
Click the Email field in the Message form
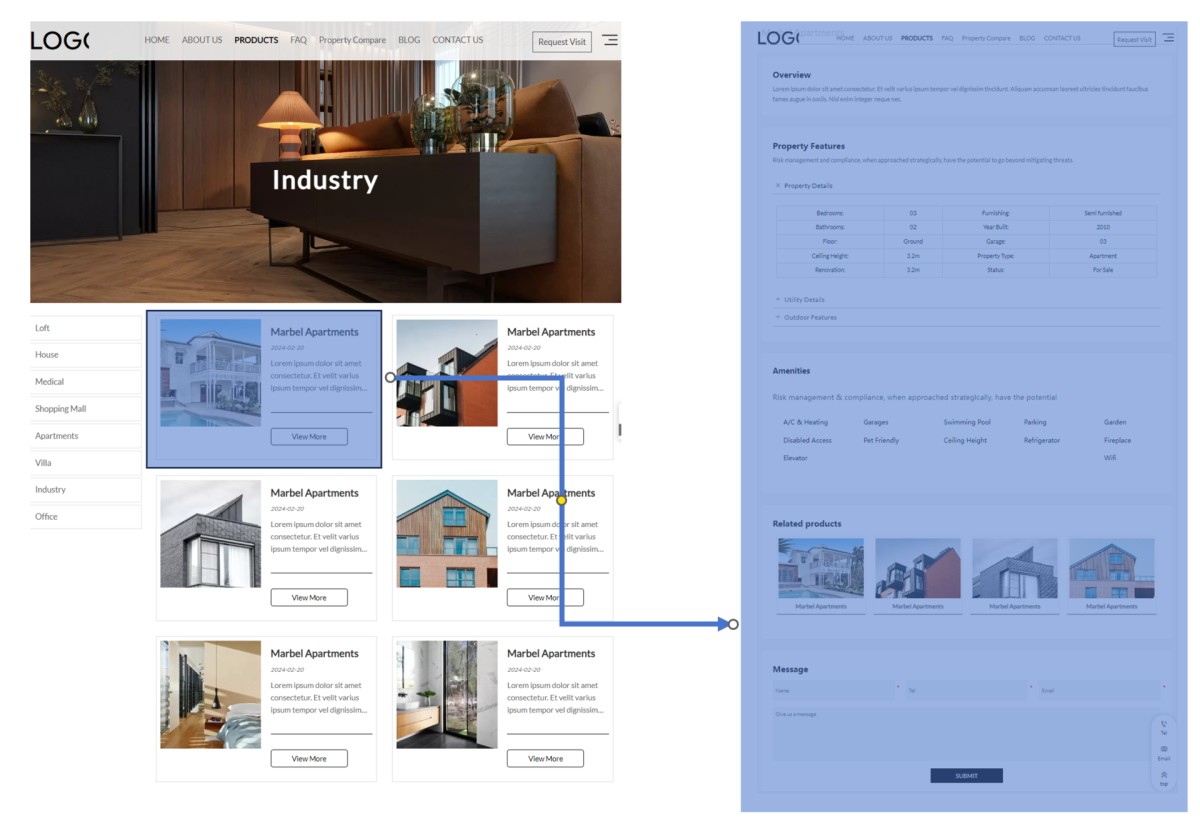(x=1100, y=690)
